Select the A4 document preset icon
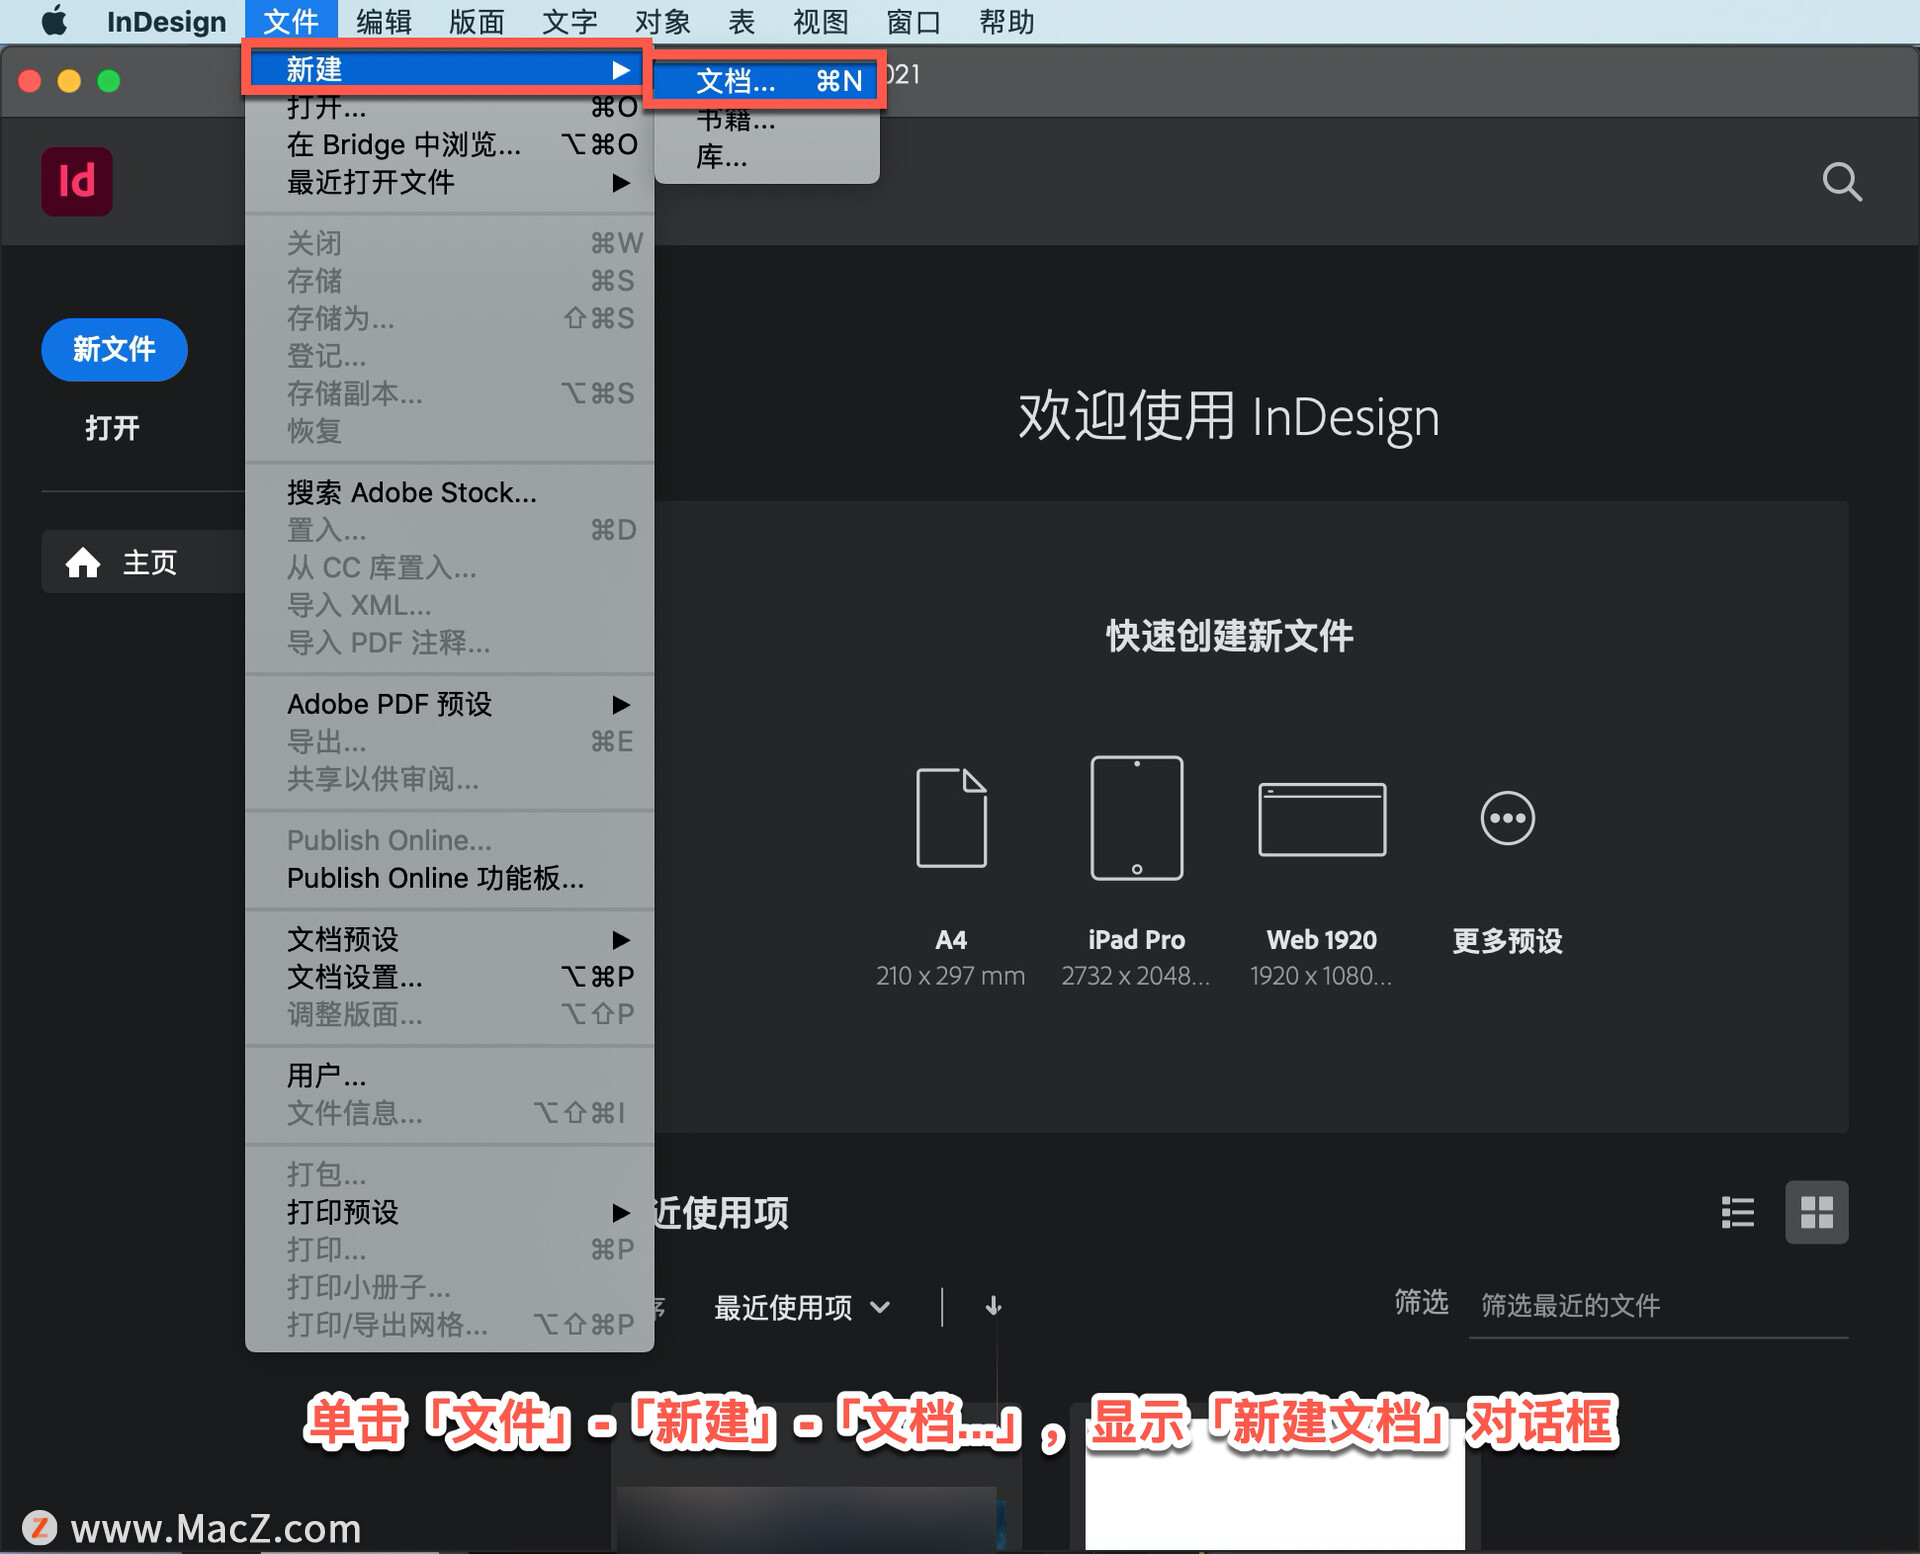Screen dimensions: 1920x1554 point(951,817)
